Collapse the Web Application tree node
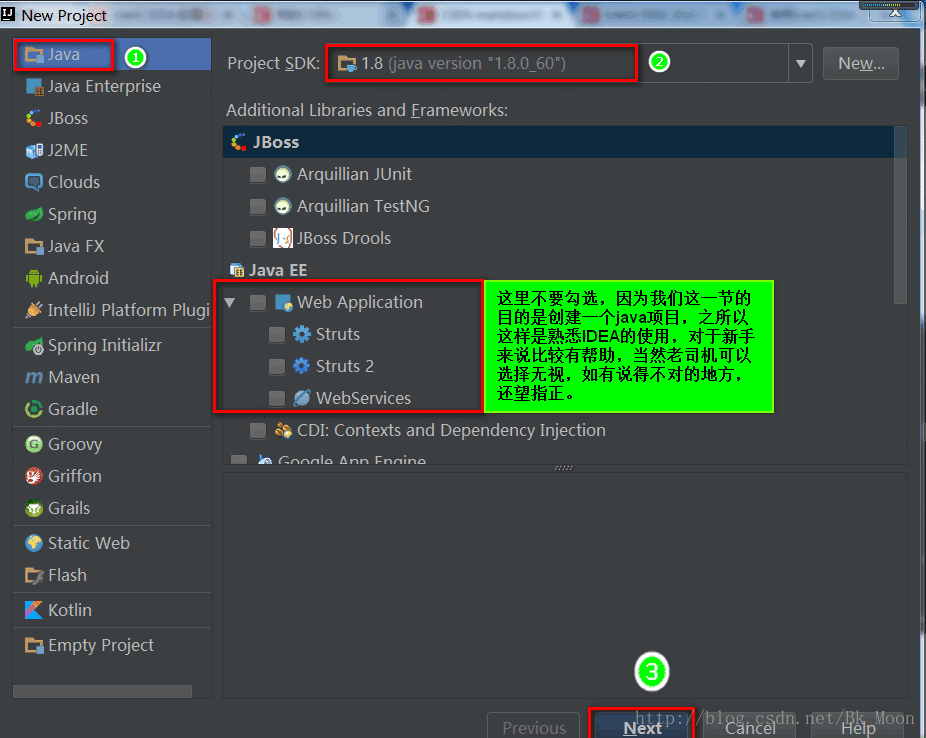This screenshot has width=926, height=738. click(x=230, y=303)
